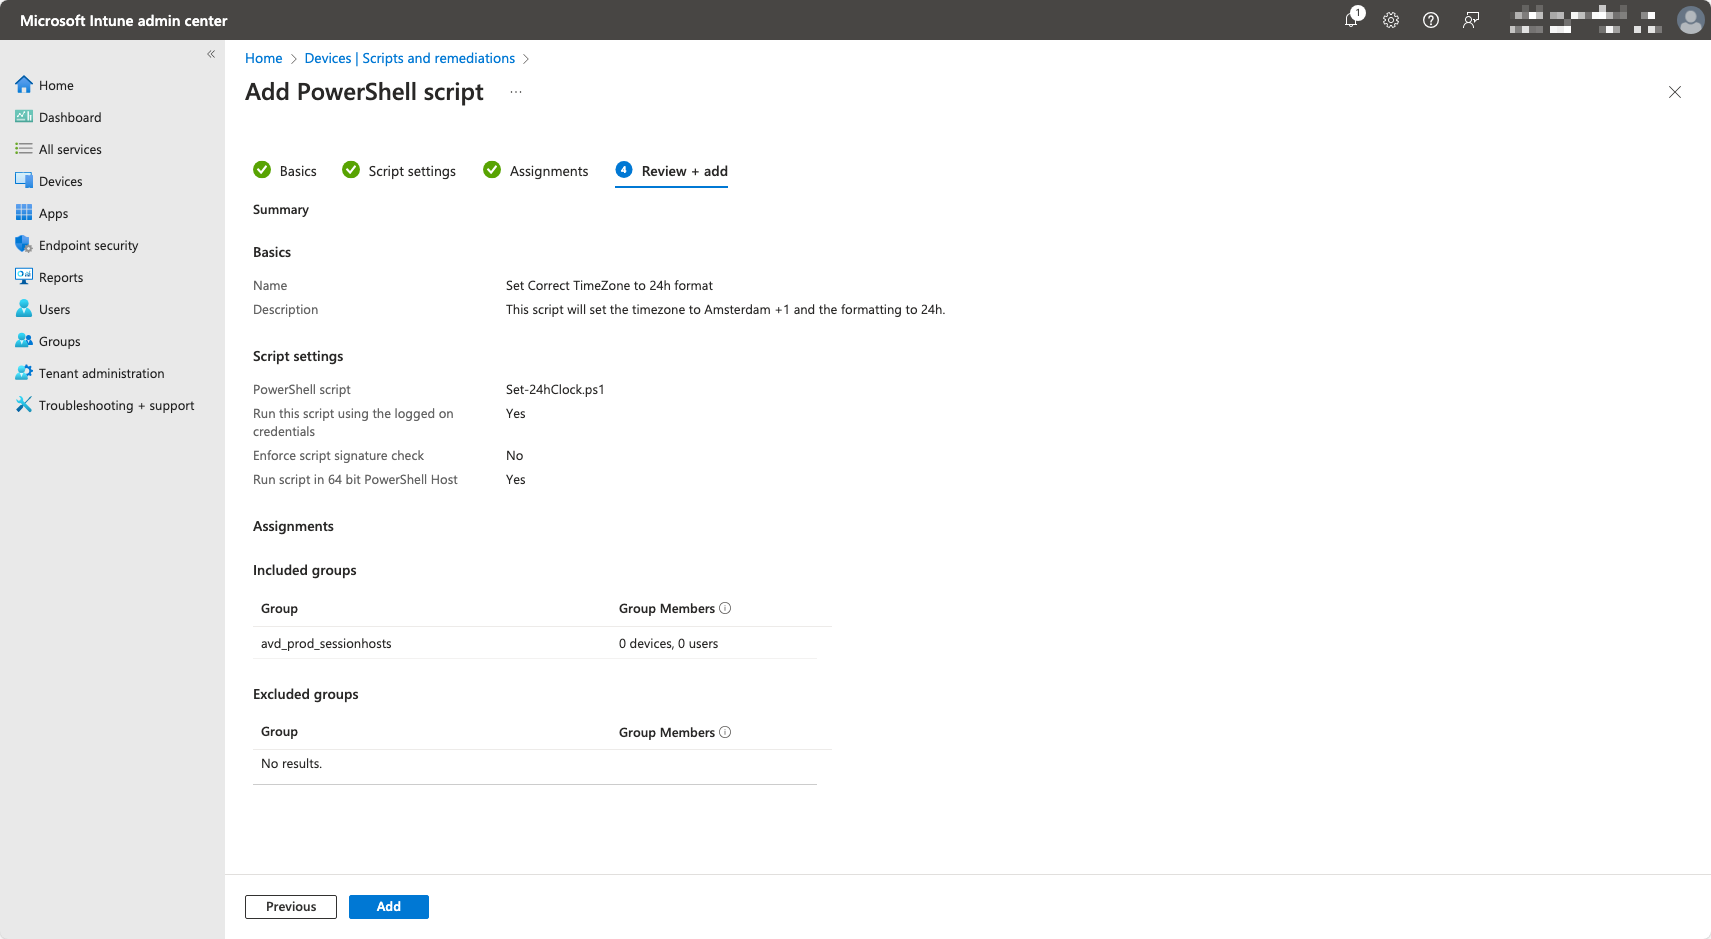Image resolution: width=1711 pixels, height=939 pixels.
Task: Click Add to create the PowerShell script
Action: click(x=388, y=906)
